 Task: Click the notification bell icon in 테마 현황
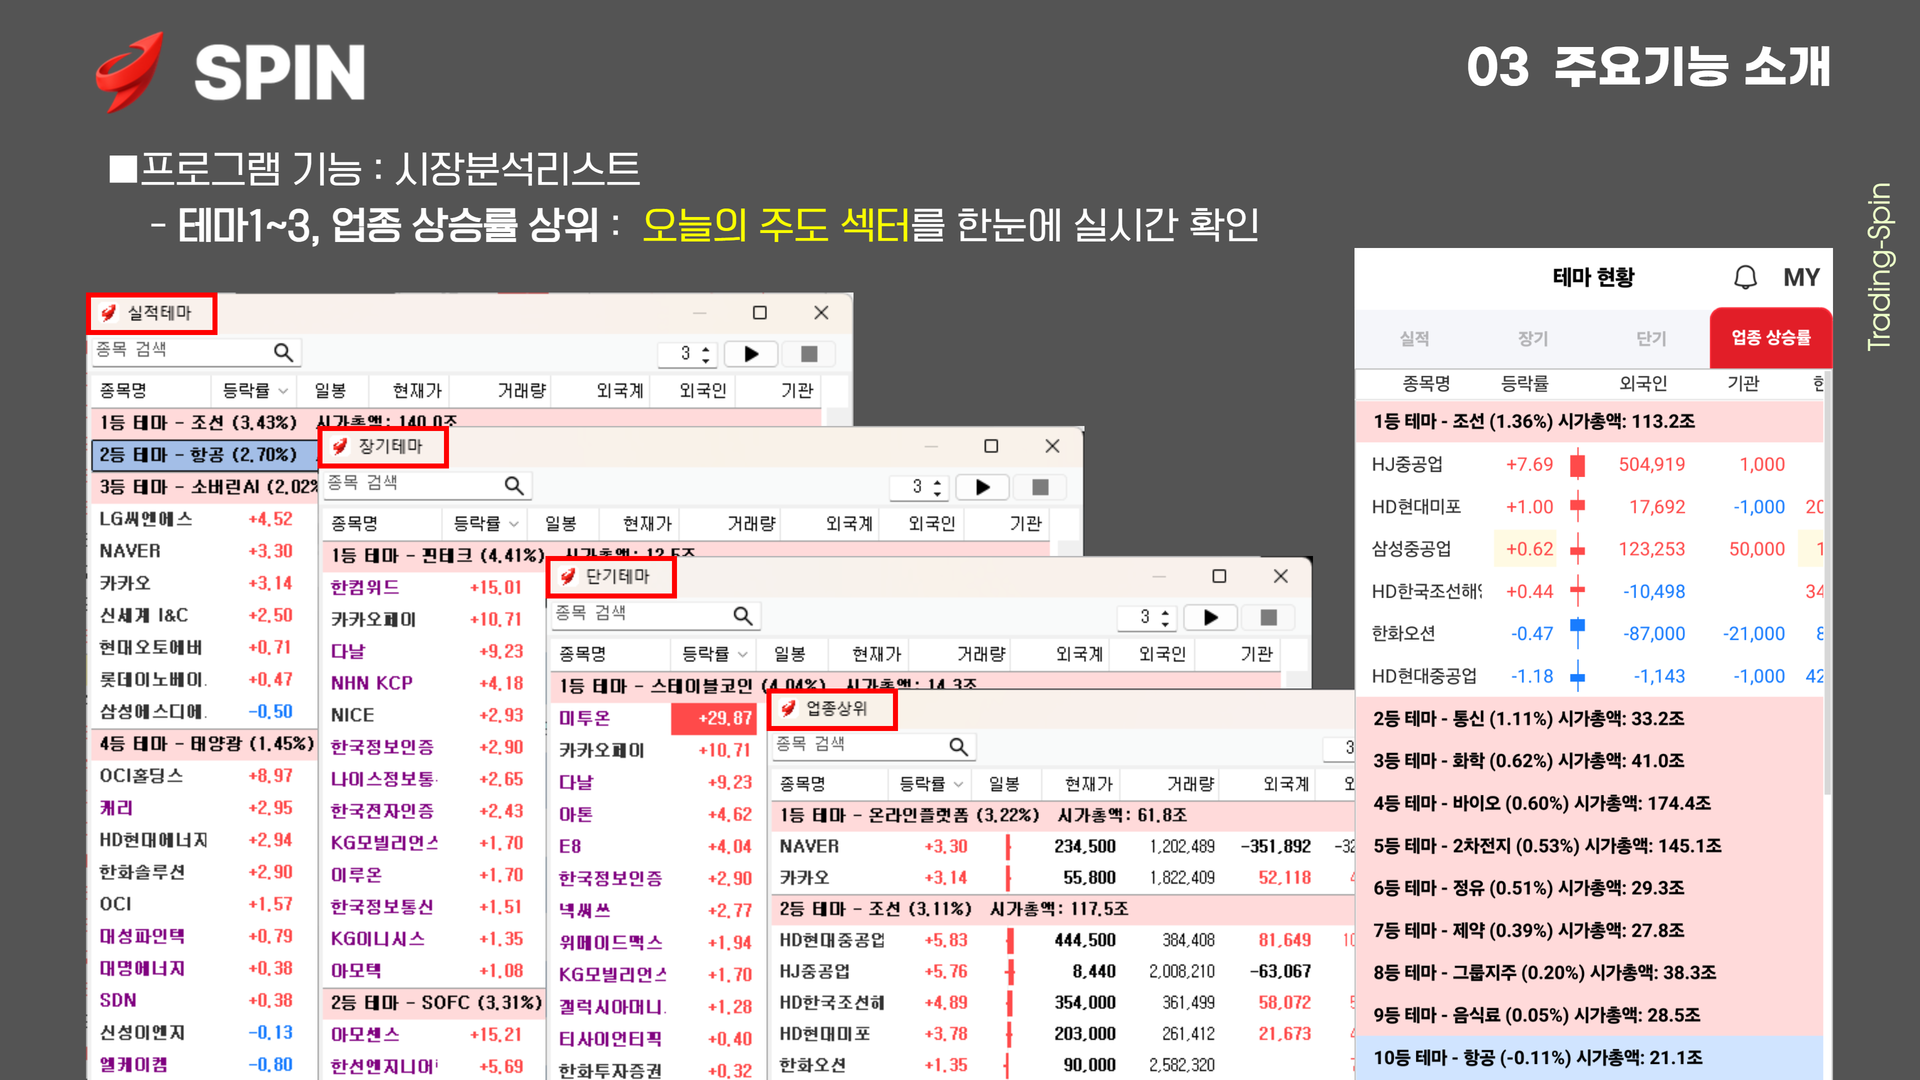[x=1745, y=277]
